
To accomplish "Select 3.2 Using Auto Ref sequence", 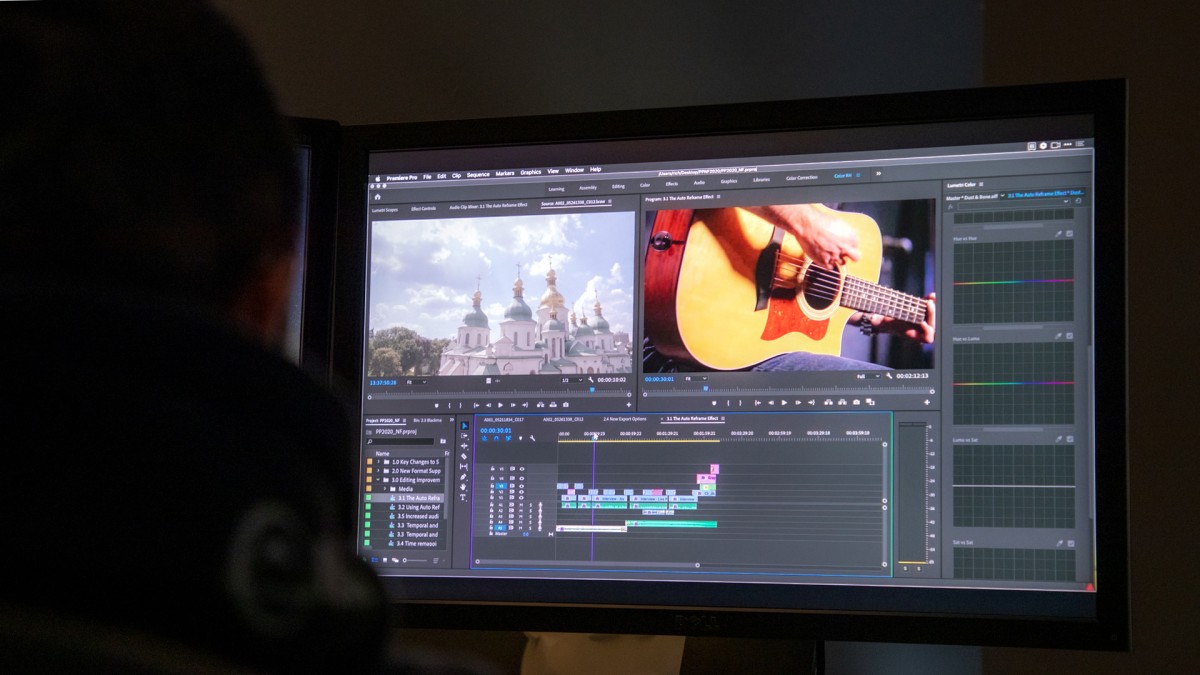I will pos(419,507).
